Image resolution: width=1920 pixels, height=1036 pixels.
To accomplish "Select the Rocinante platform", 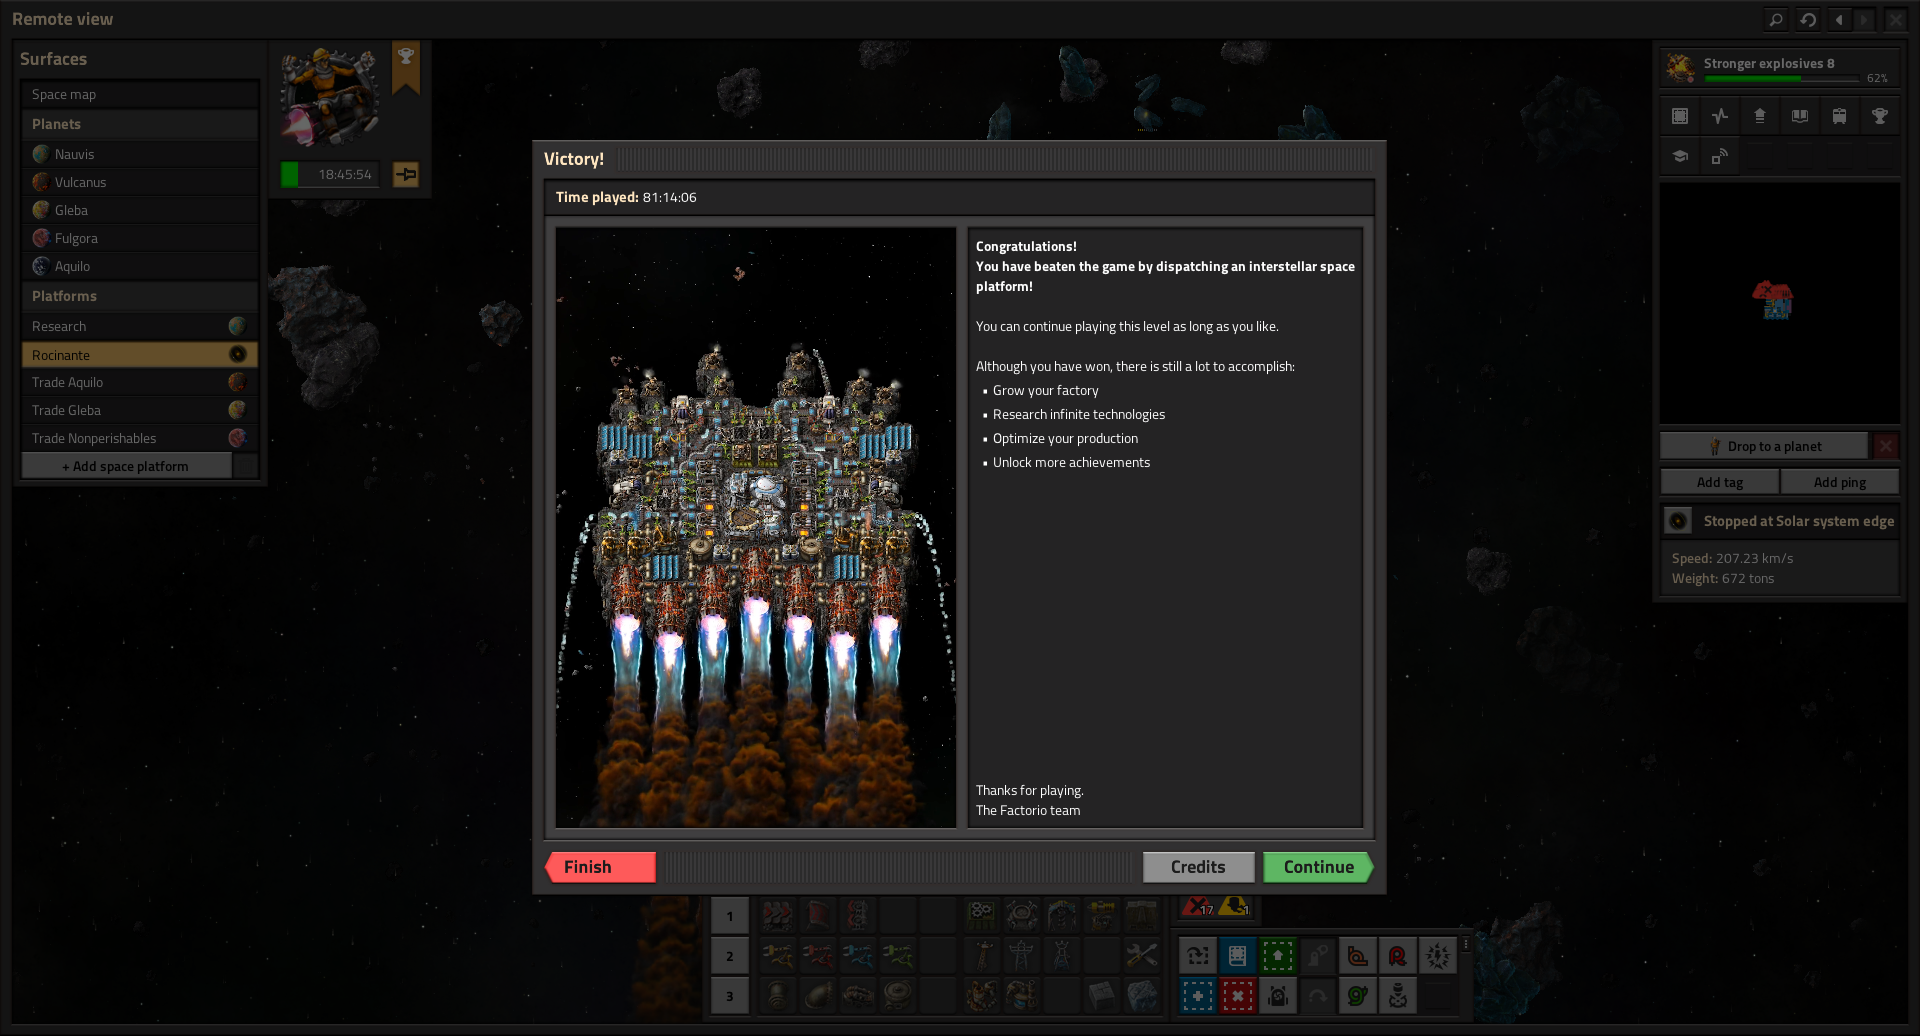I will pos(139,355).
